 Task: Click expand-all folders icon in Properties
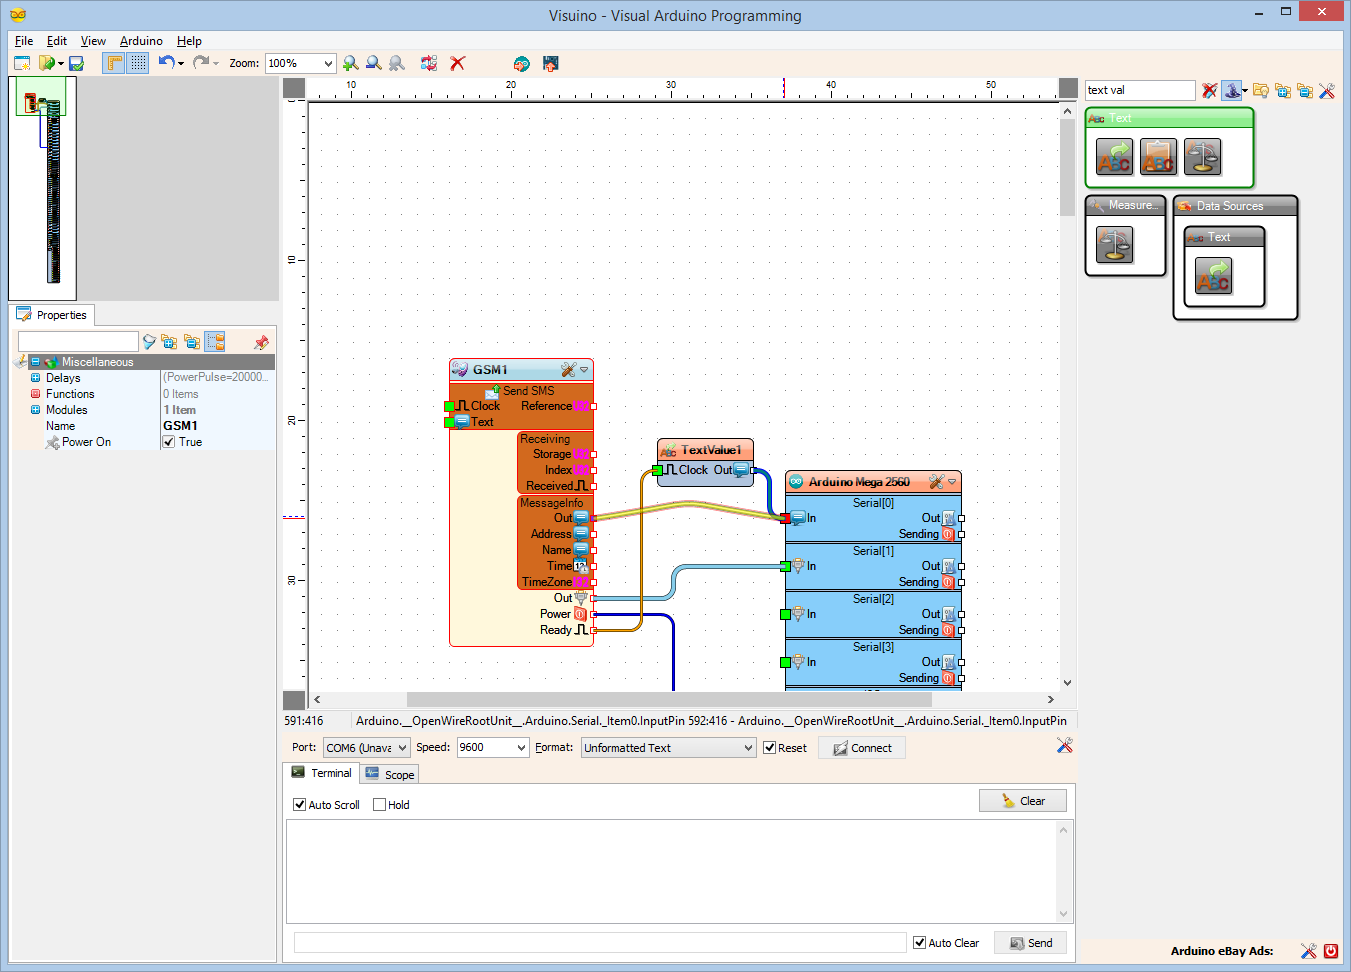point(169,342)
